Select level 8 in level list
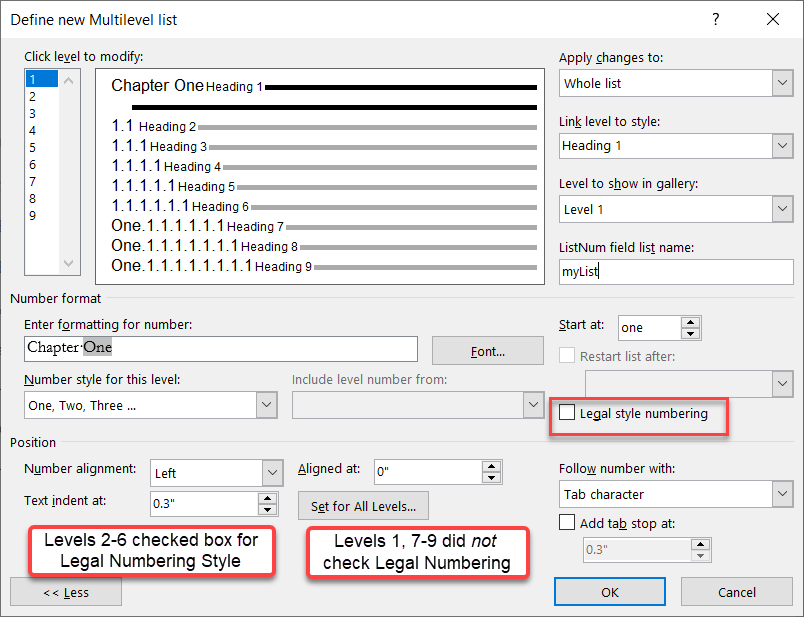Viewport: 804px width, 617px height. pos(42,198)
